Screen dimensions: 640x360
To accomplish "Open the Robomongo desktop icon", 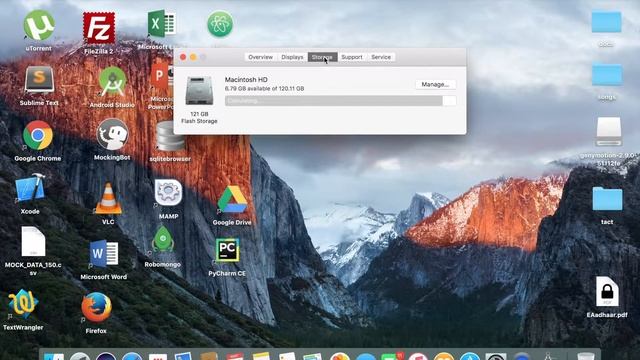I will pyautogui.click(x=163, y=240).
